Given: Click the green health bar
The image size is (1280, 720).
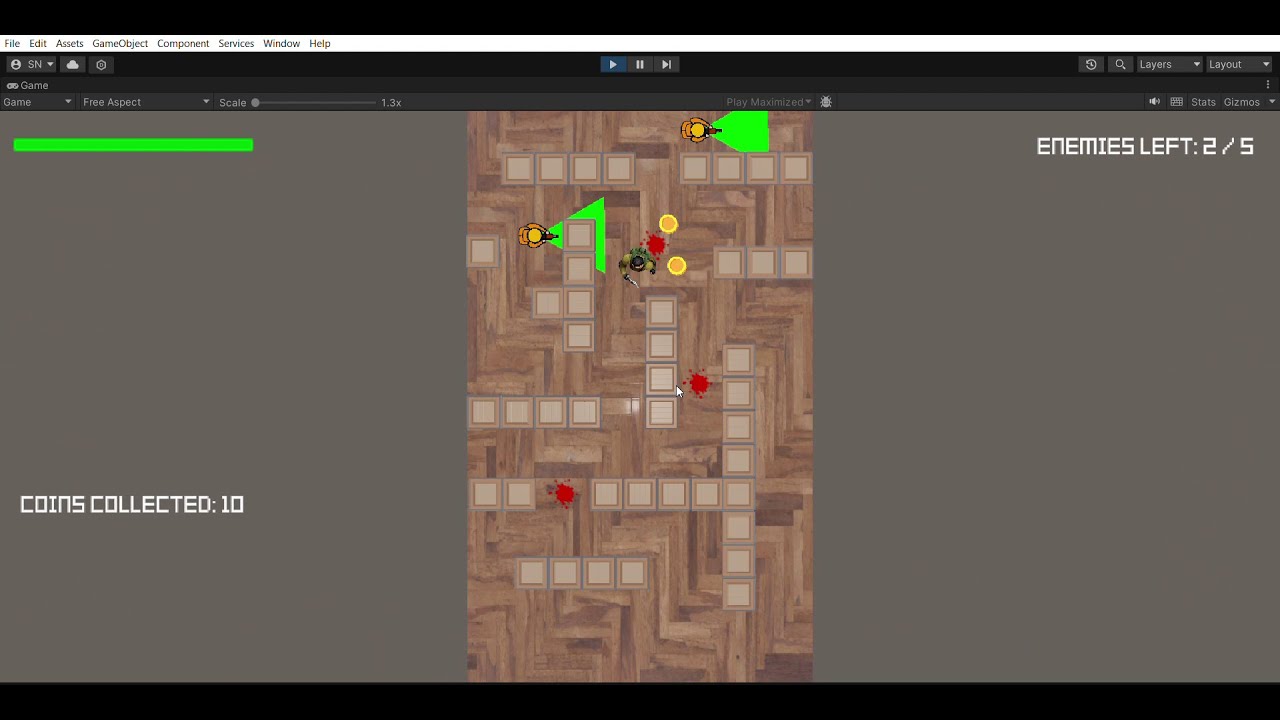Looking at the screenshot, I should (x=133, y=145).
